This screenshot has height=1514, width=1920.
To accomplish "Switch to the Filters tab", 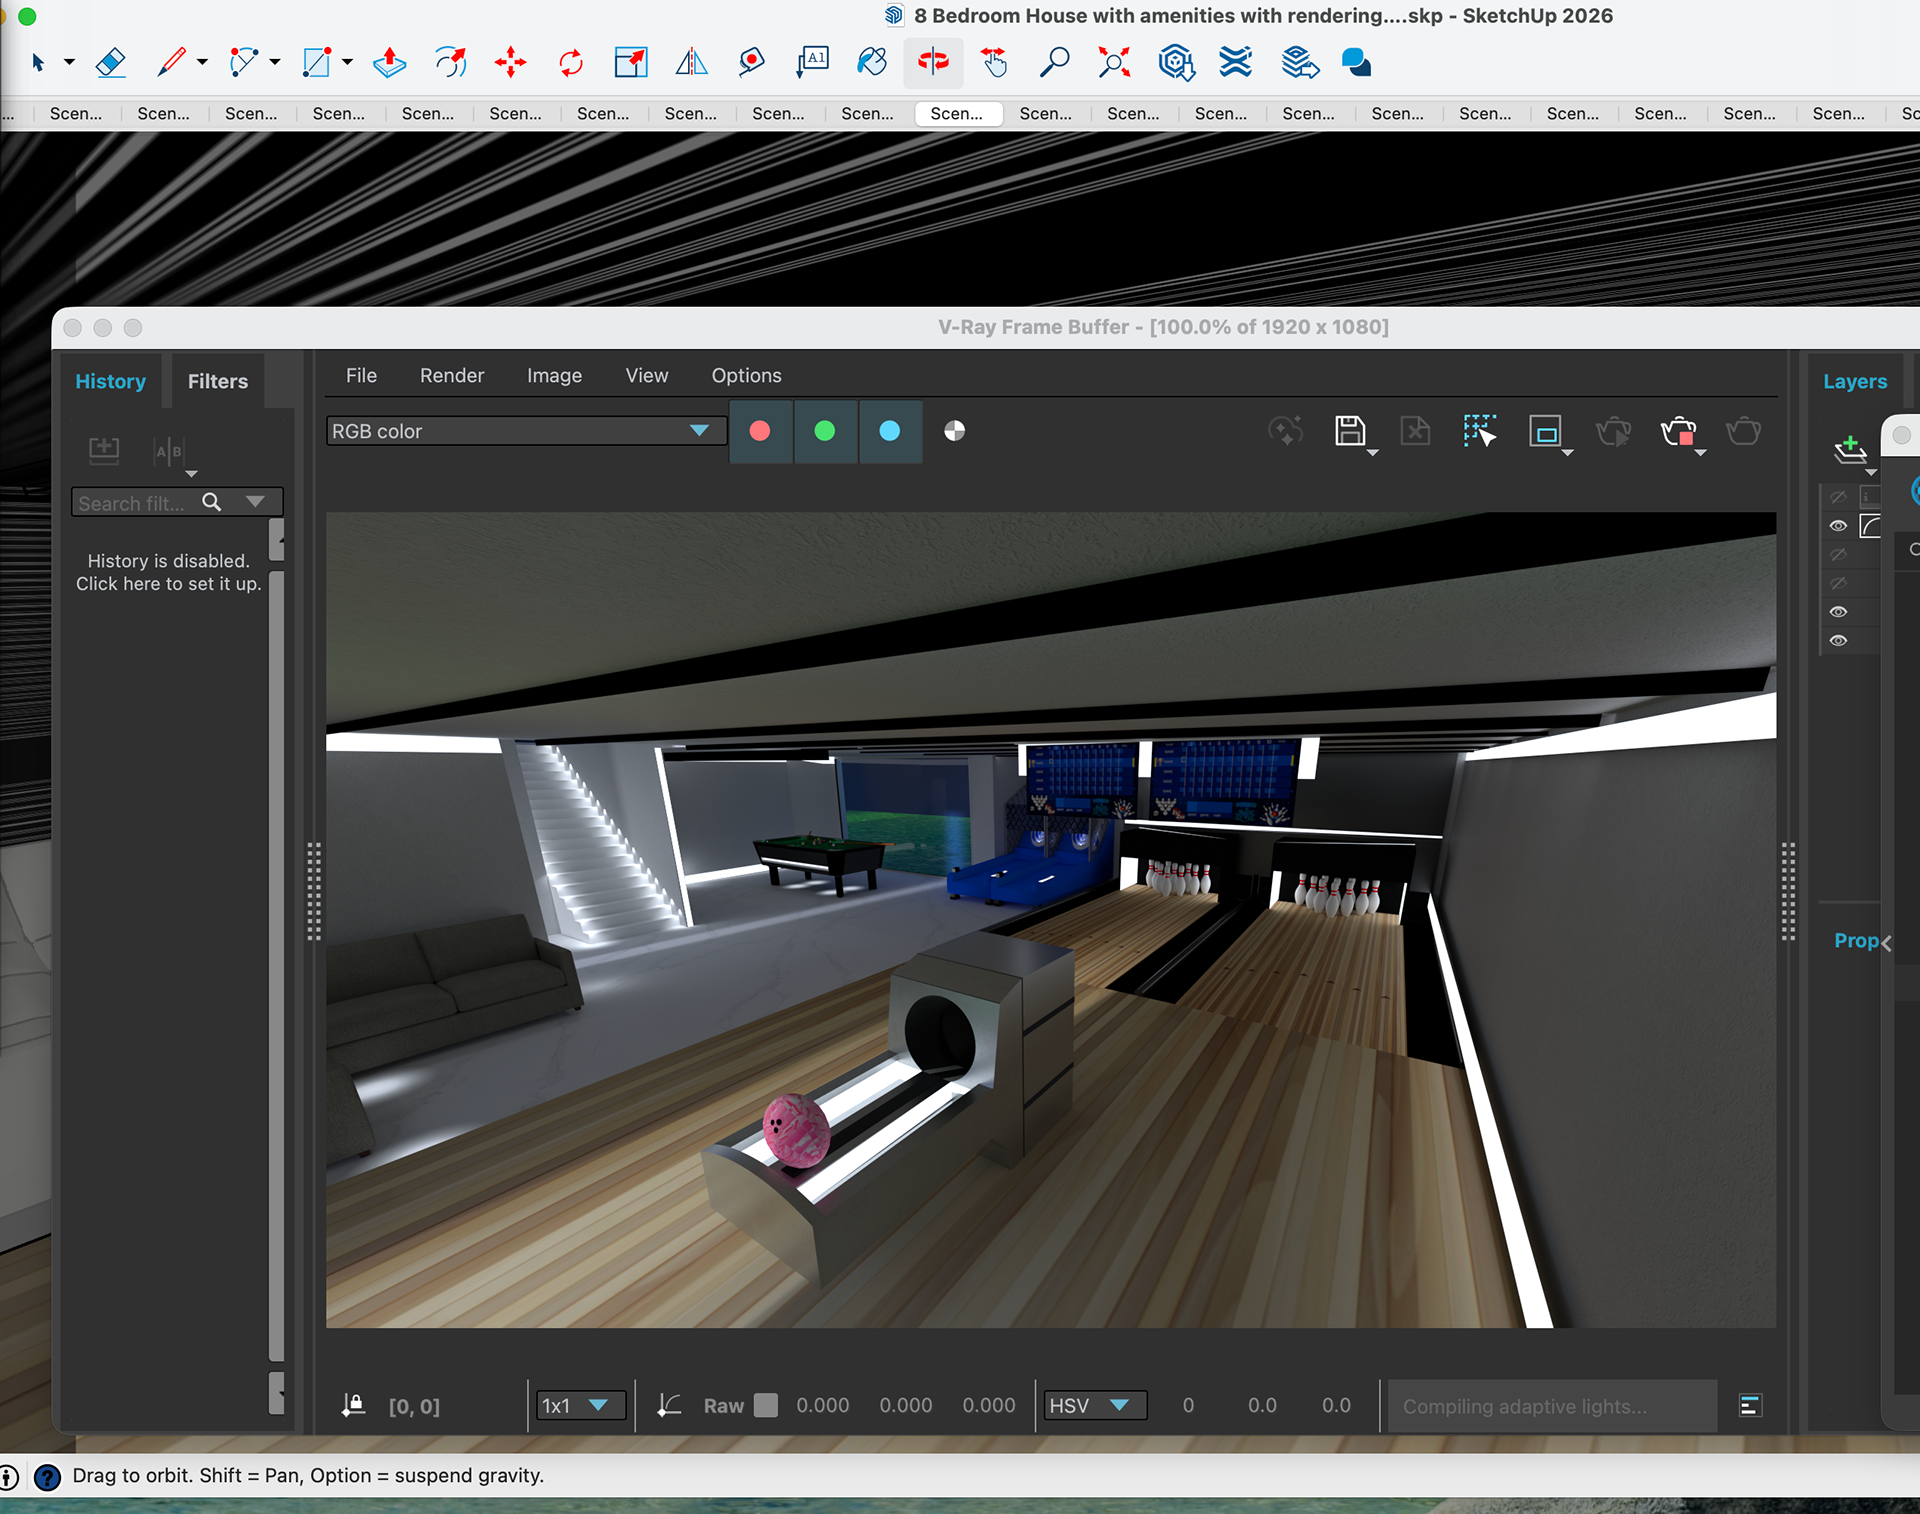I will point(217,381).
